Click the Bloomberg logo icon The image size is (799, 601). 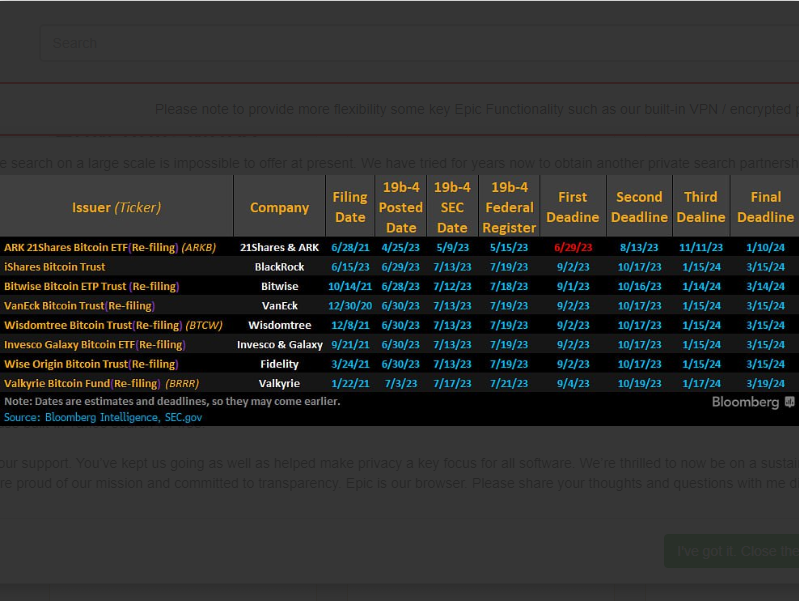(790, 402)
